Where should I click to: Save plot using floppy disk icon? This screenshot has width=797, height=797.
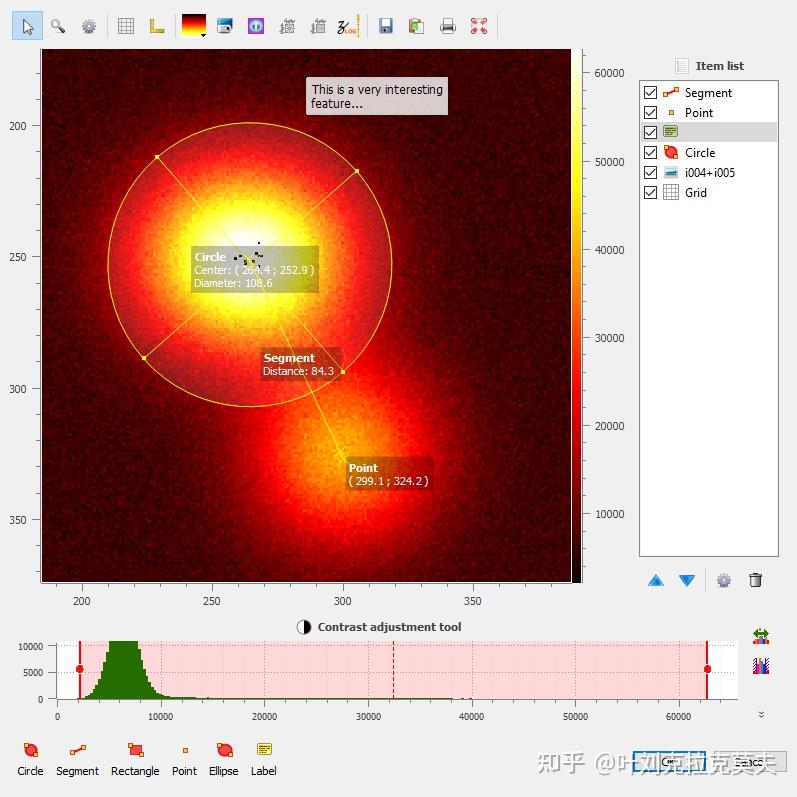386,26
